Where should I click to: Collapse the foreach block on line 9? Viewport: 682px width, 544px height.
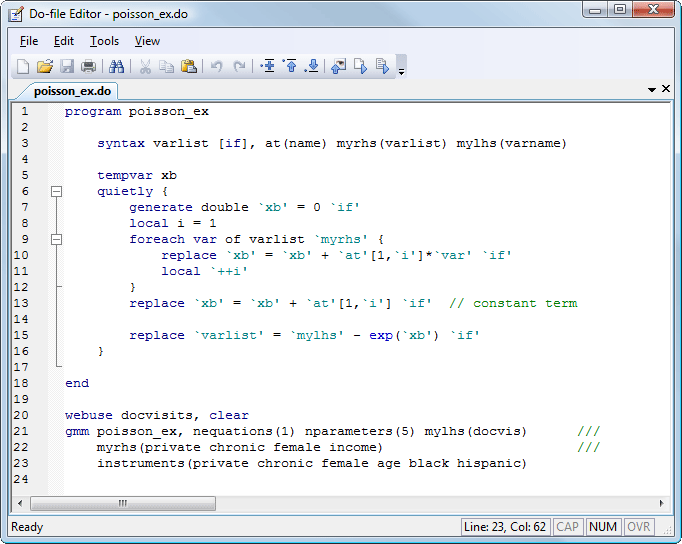[x=56, y=239]
